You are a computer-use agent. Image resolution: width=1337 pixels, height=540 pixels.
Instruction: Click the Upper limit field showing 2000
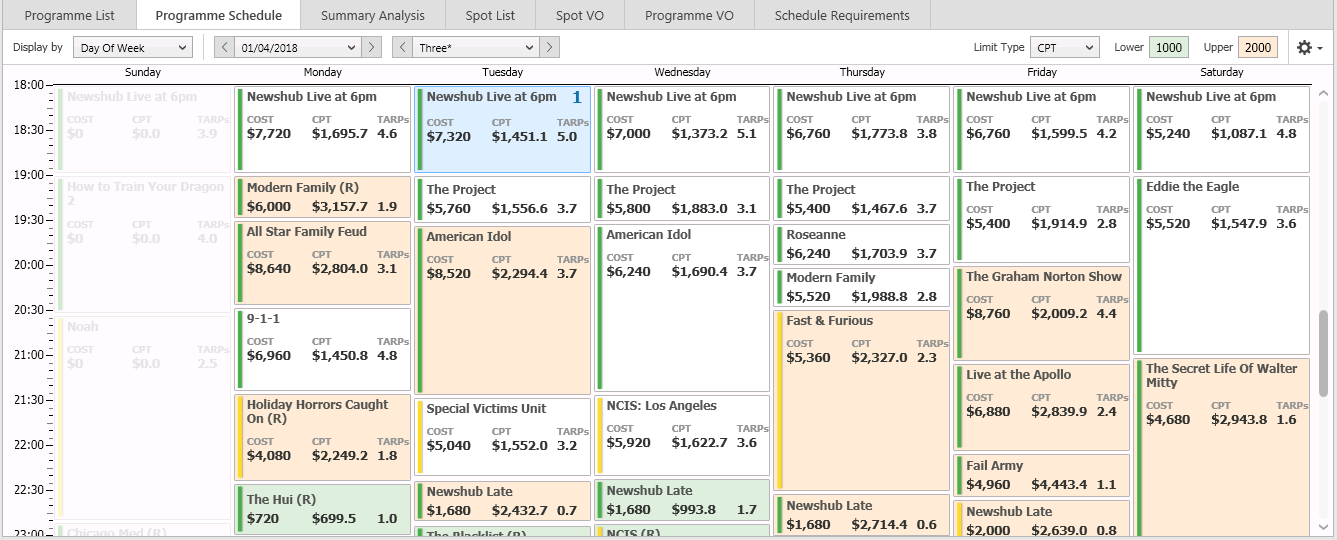point(1258,47)
